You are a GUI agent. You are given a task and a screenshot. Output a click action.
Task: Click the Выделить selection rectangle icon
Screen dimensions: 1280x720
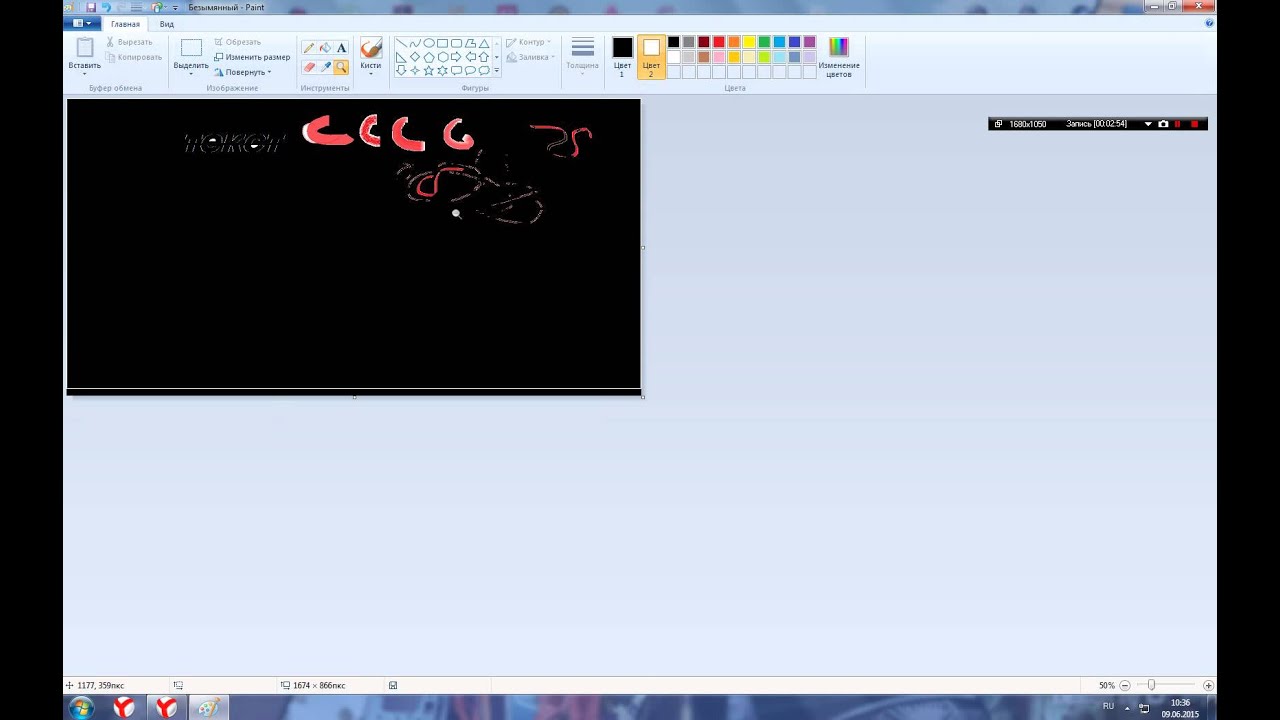pyautogui.click(x=191, y=47)
